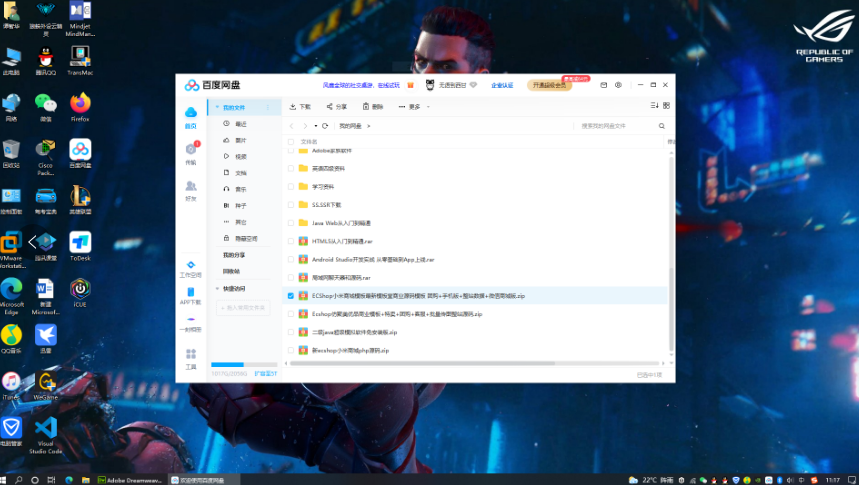Click the add common folder button
The width and height of the screenshot is (859, 485).
click(243, 308)
